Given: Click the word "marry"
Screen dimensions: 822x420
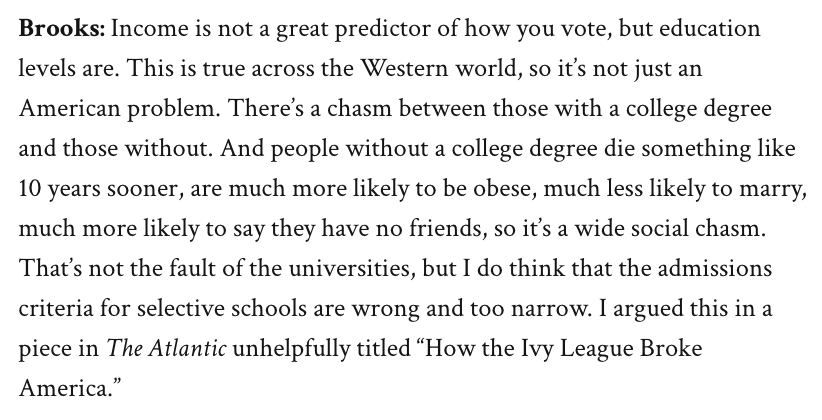Looking at the screenshot, I should [x=769, y=191].
